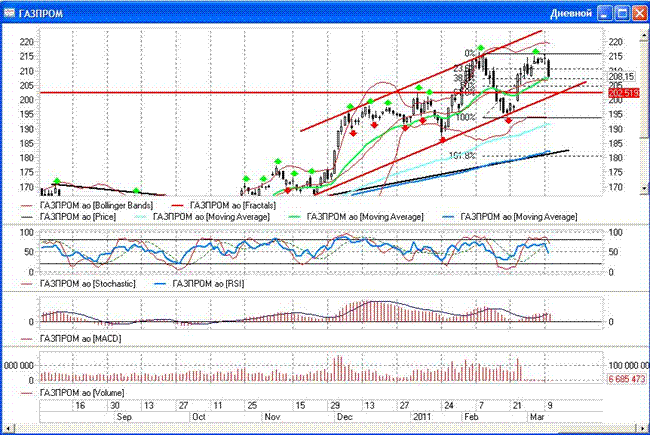
Task: Select the cyan Moving Average legend entry
Action: pos(202,217)
